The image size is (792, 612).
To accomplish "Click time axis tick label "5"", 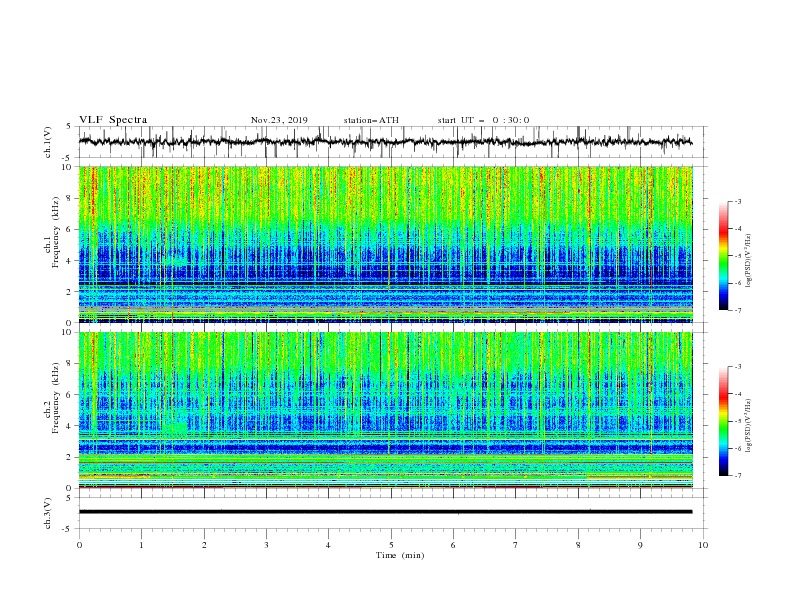I will tap(391, 545).
